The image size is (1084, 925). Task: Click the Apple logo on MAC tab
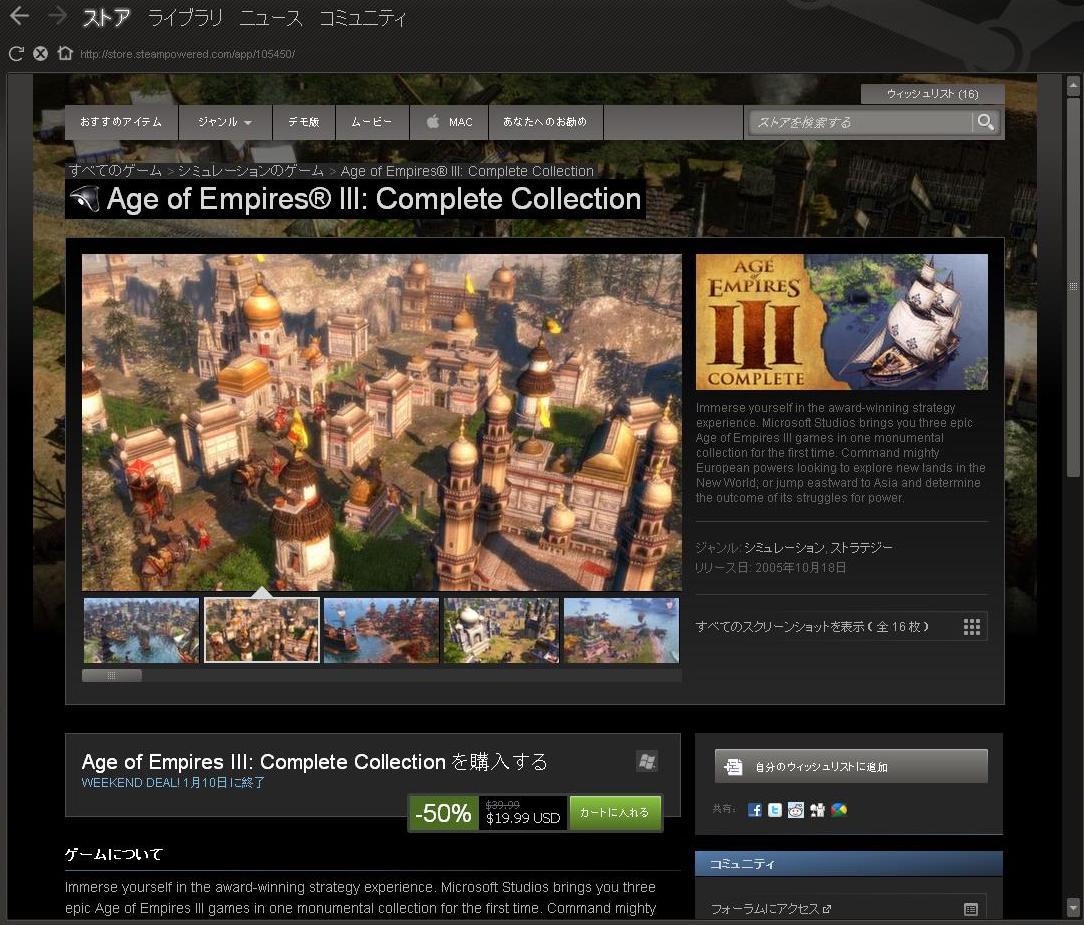[433, 122]
